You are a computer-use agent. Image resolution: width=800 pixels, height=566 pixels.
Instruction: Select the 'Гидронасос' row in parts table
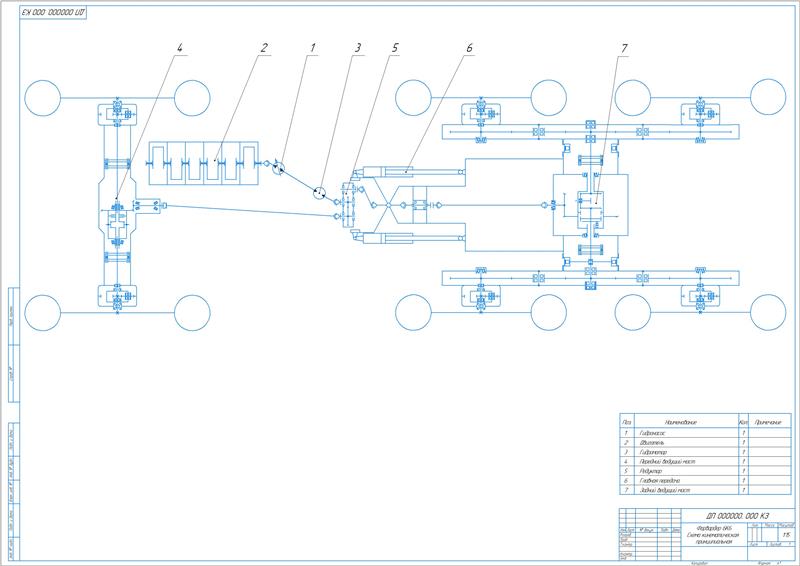pyautogui.click(x=705, y=433)
